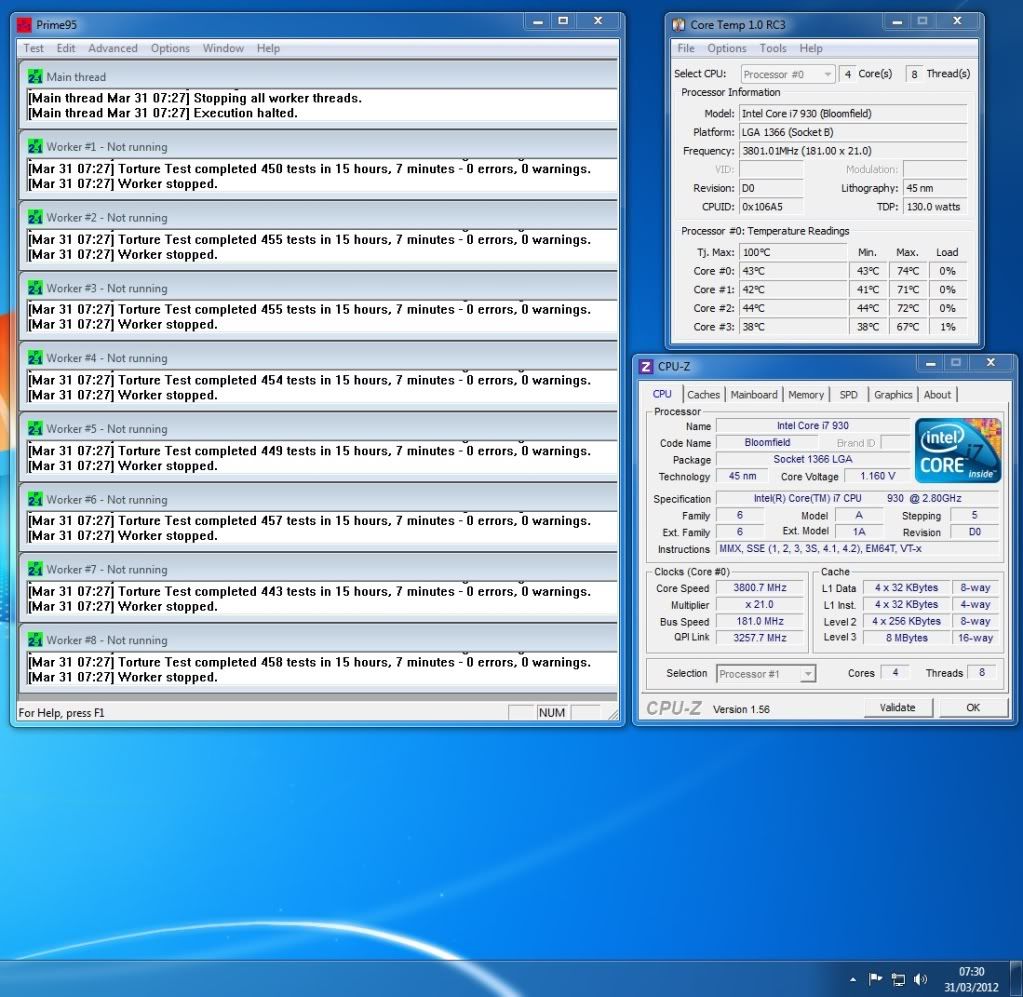Viewport: 1023px width, 997px height.
Task: Open the Test menu in Prime95
Action: [x=33, y=47]
